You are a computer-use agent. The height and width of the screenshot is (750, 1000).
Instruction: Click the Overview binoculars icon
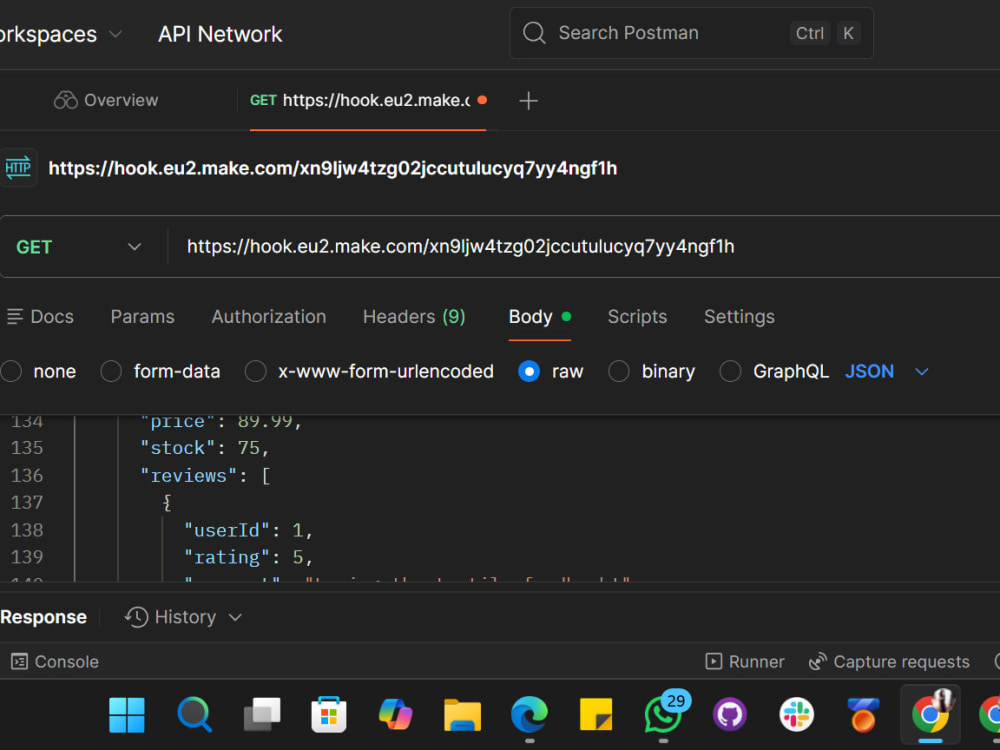coord(66,100)
